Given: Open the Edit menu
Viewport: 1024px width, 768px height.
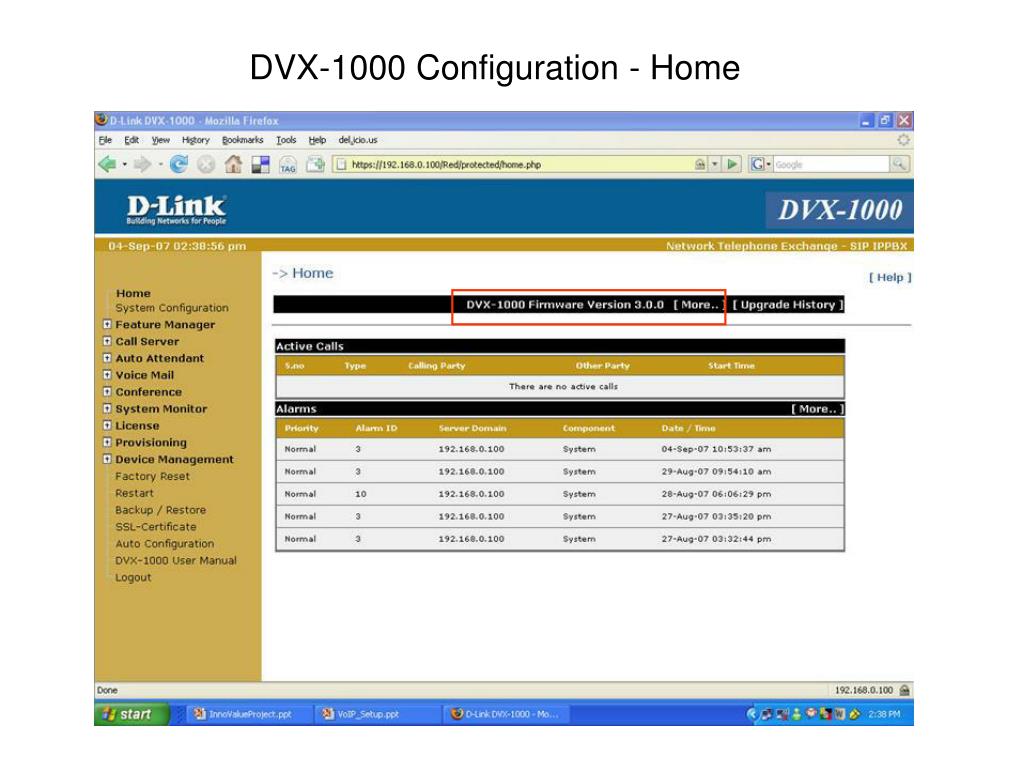Looking at the screenshot, I should pyautogui.click(x=131, y=140).
